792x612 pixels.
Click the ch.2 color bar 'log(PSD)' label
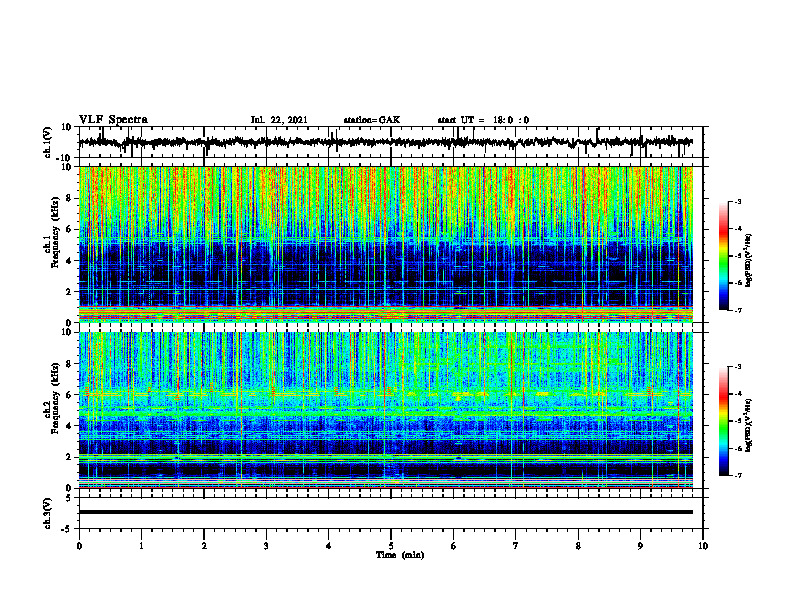coord(749,426)
